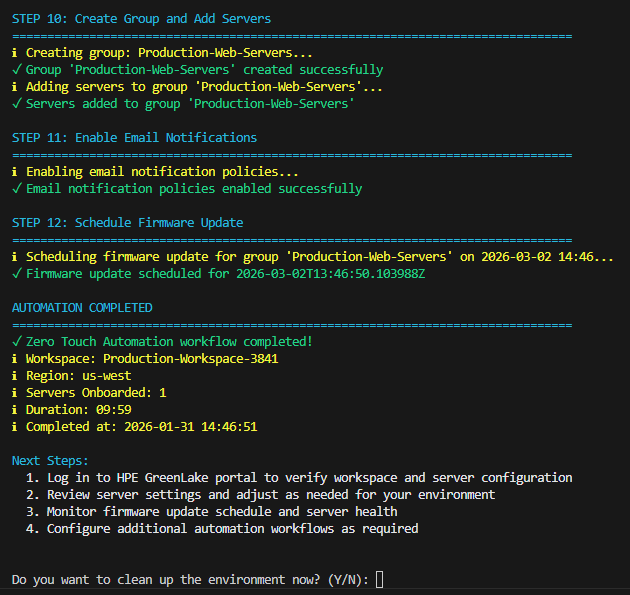Click the info icon beside 'Region: us-west'
630x595 pixels.
pyautogui.click(x=15, y=376)
